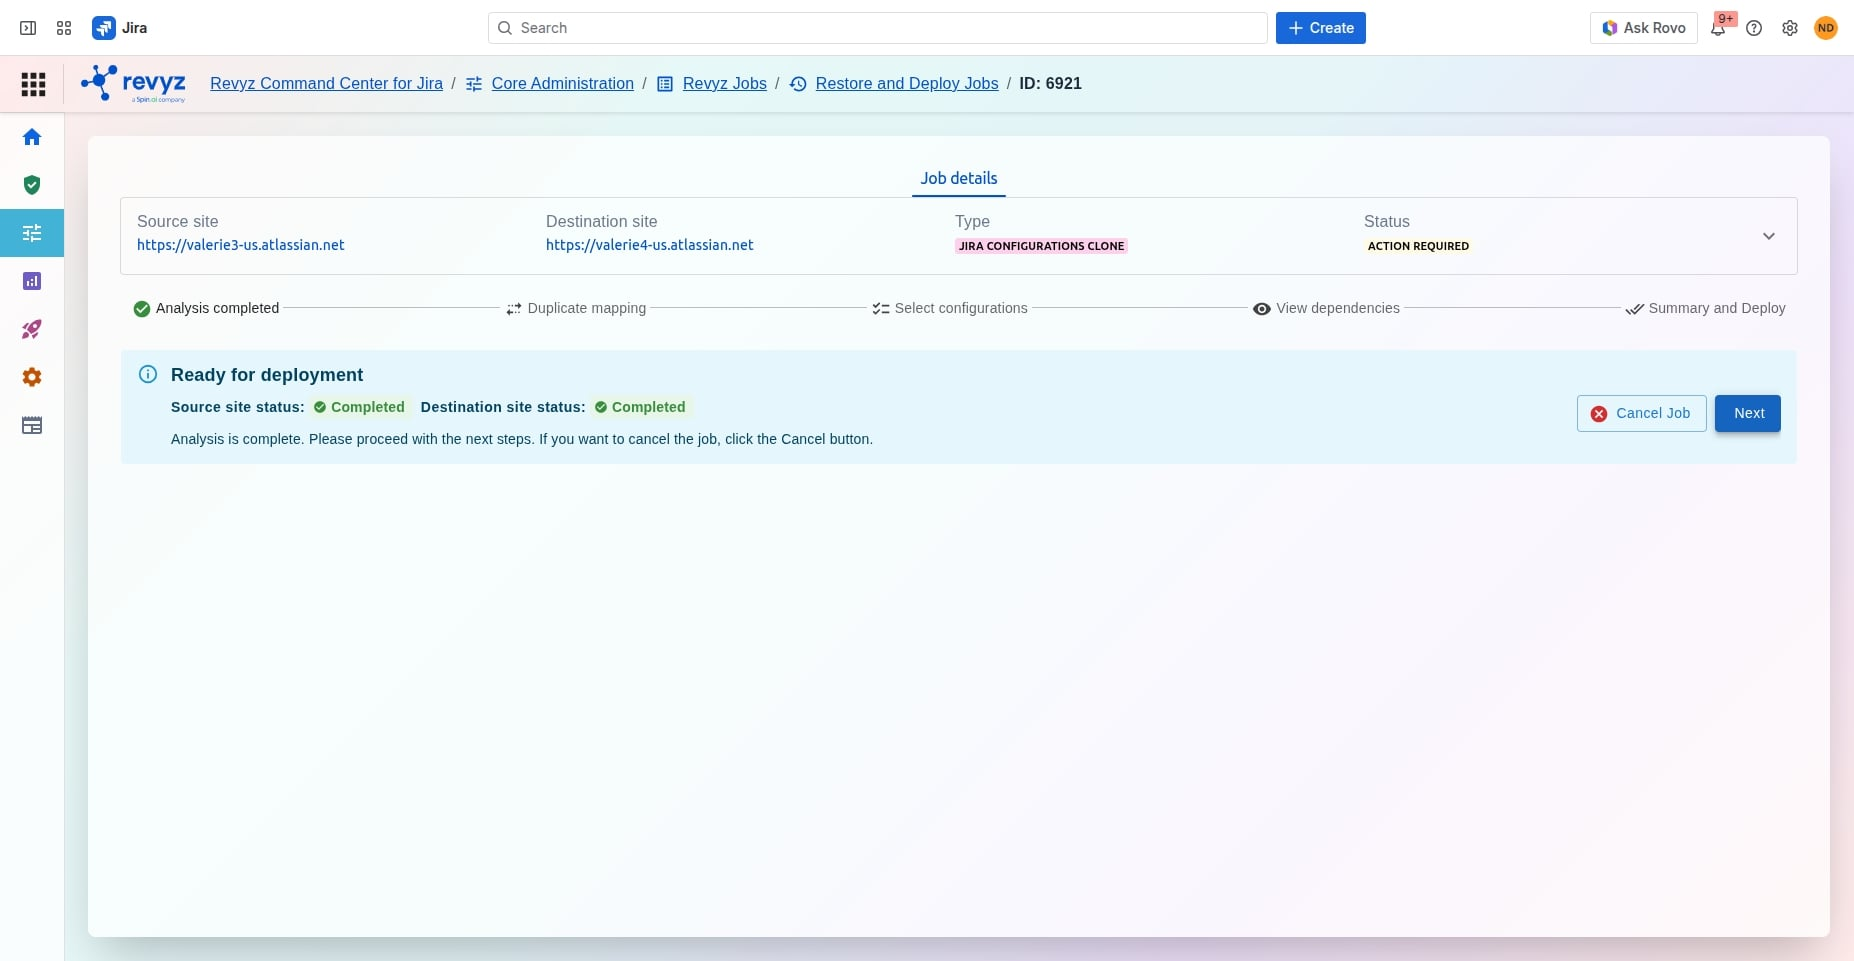
Task: Open the Jira app switcher grid
Action: [64, 28]
